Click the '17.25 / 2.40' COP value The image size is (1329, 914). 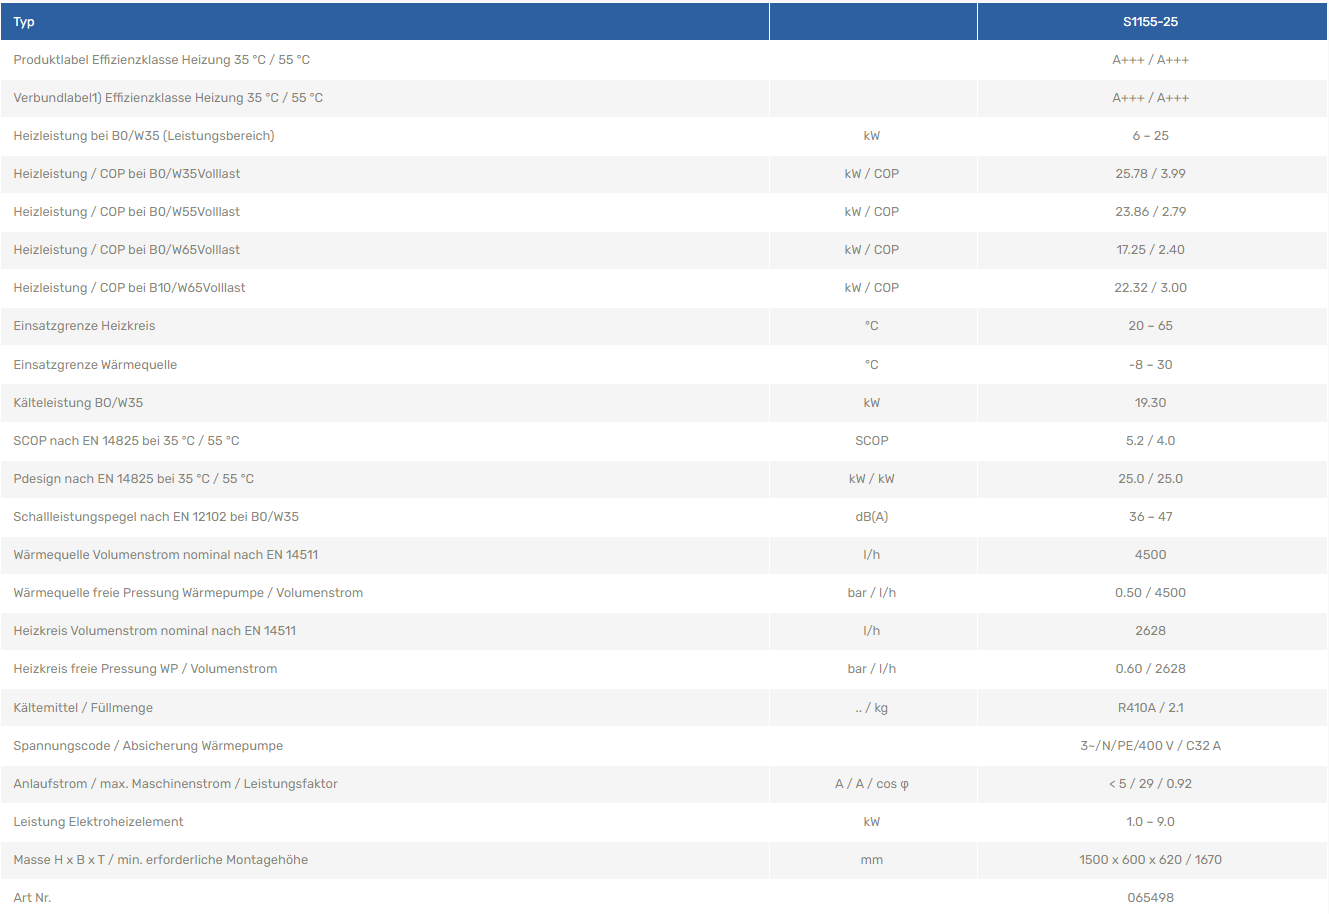1150,250
